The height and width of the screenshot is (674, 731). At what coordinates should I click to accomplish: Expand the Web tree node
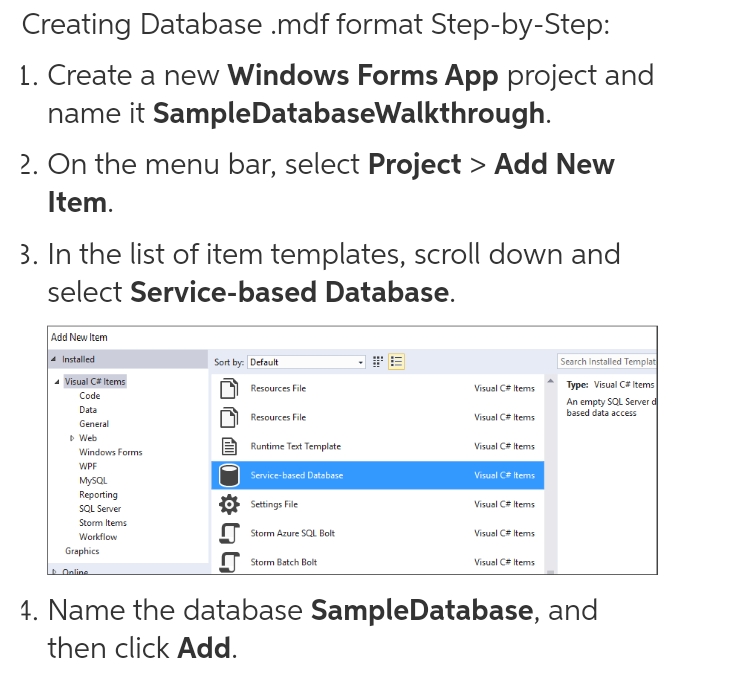pos(72,438)
